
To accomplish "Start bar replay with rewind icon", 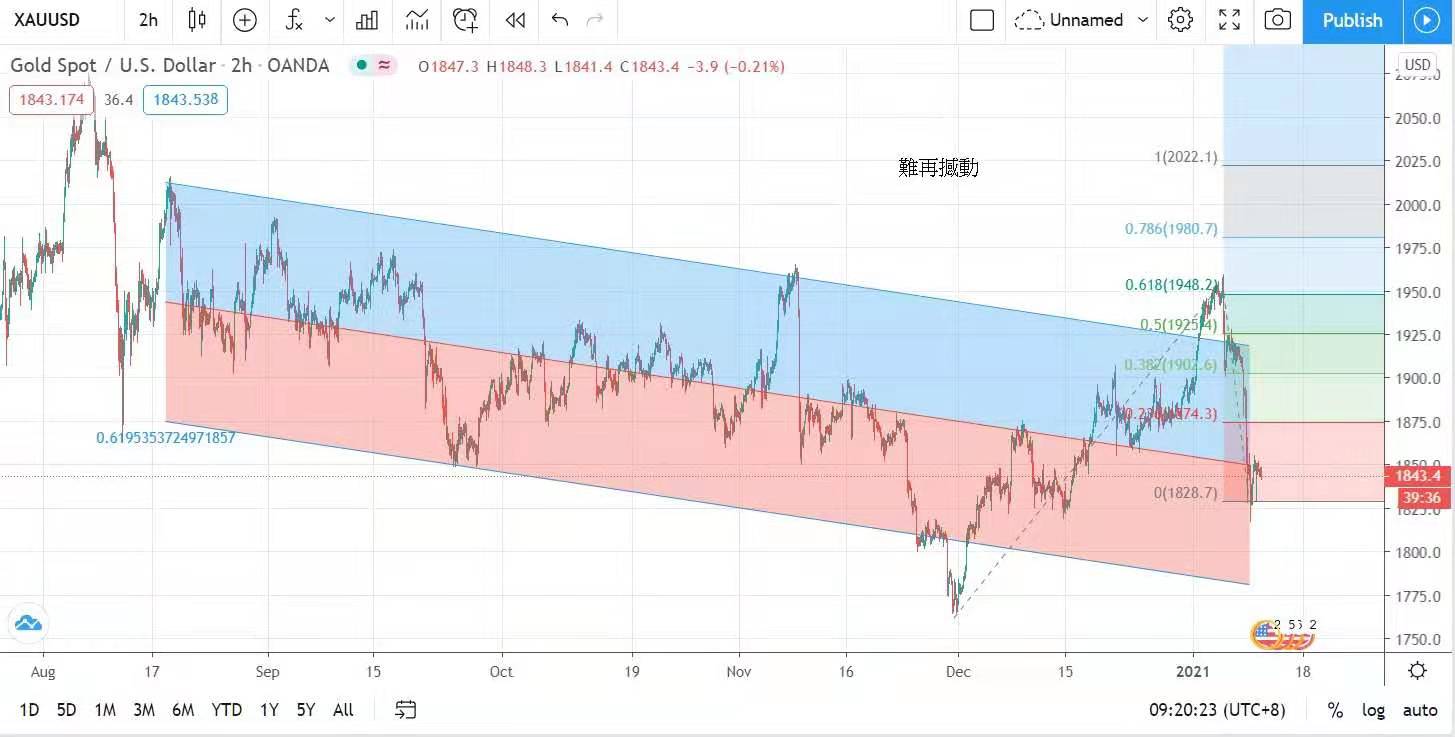I will pyautogui.click(x=514, y=20).
